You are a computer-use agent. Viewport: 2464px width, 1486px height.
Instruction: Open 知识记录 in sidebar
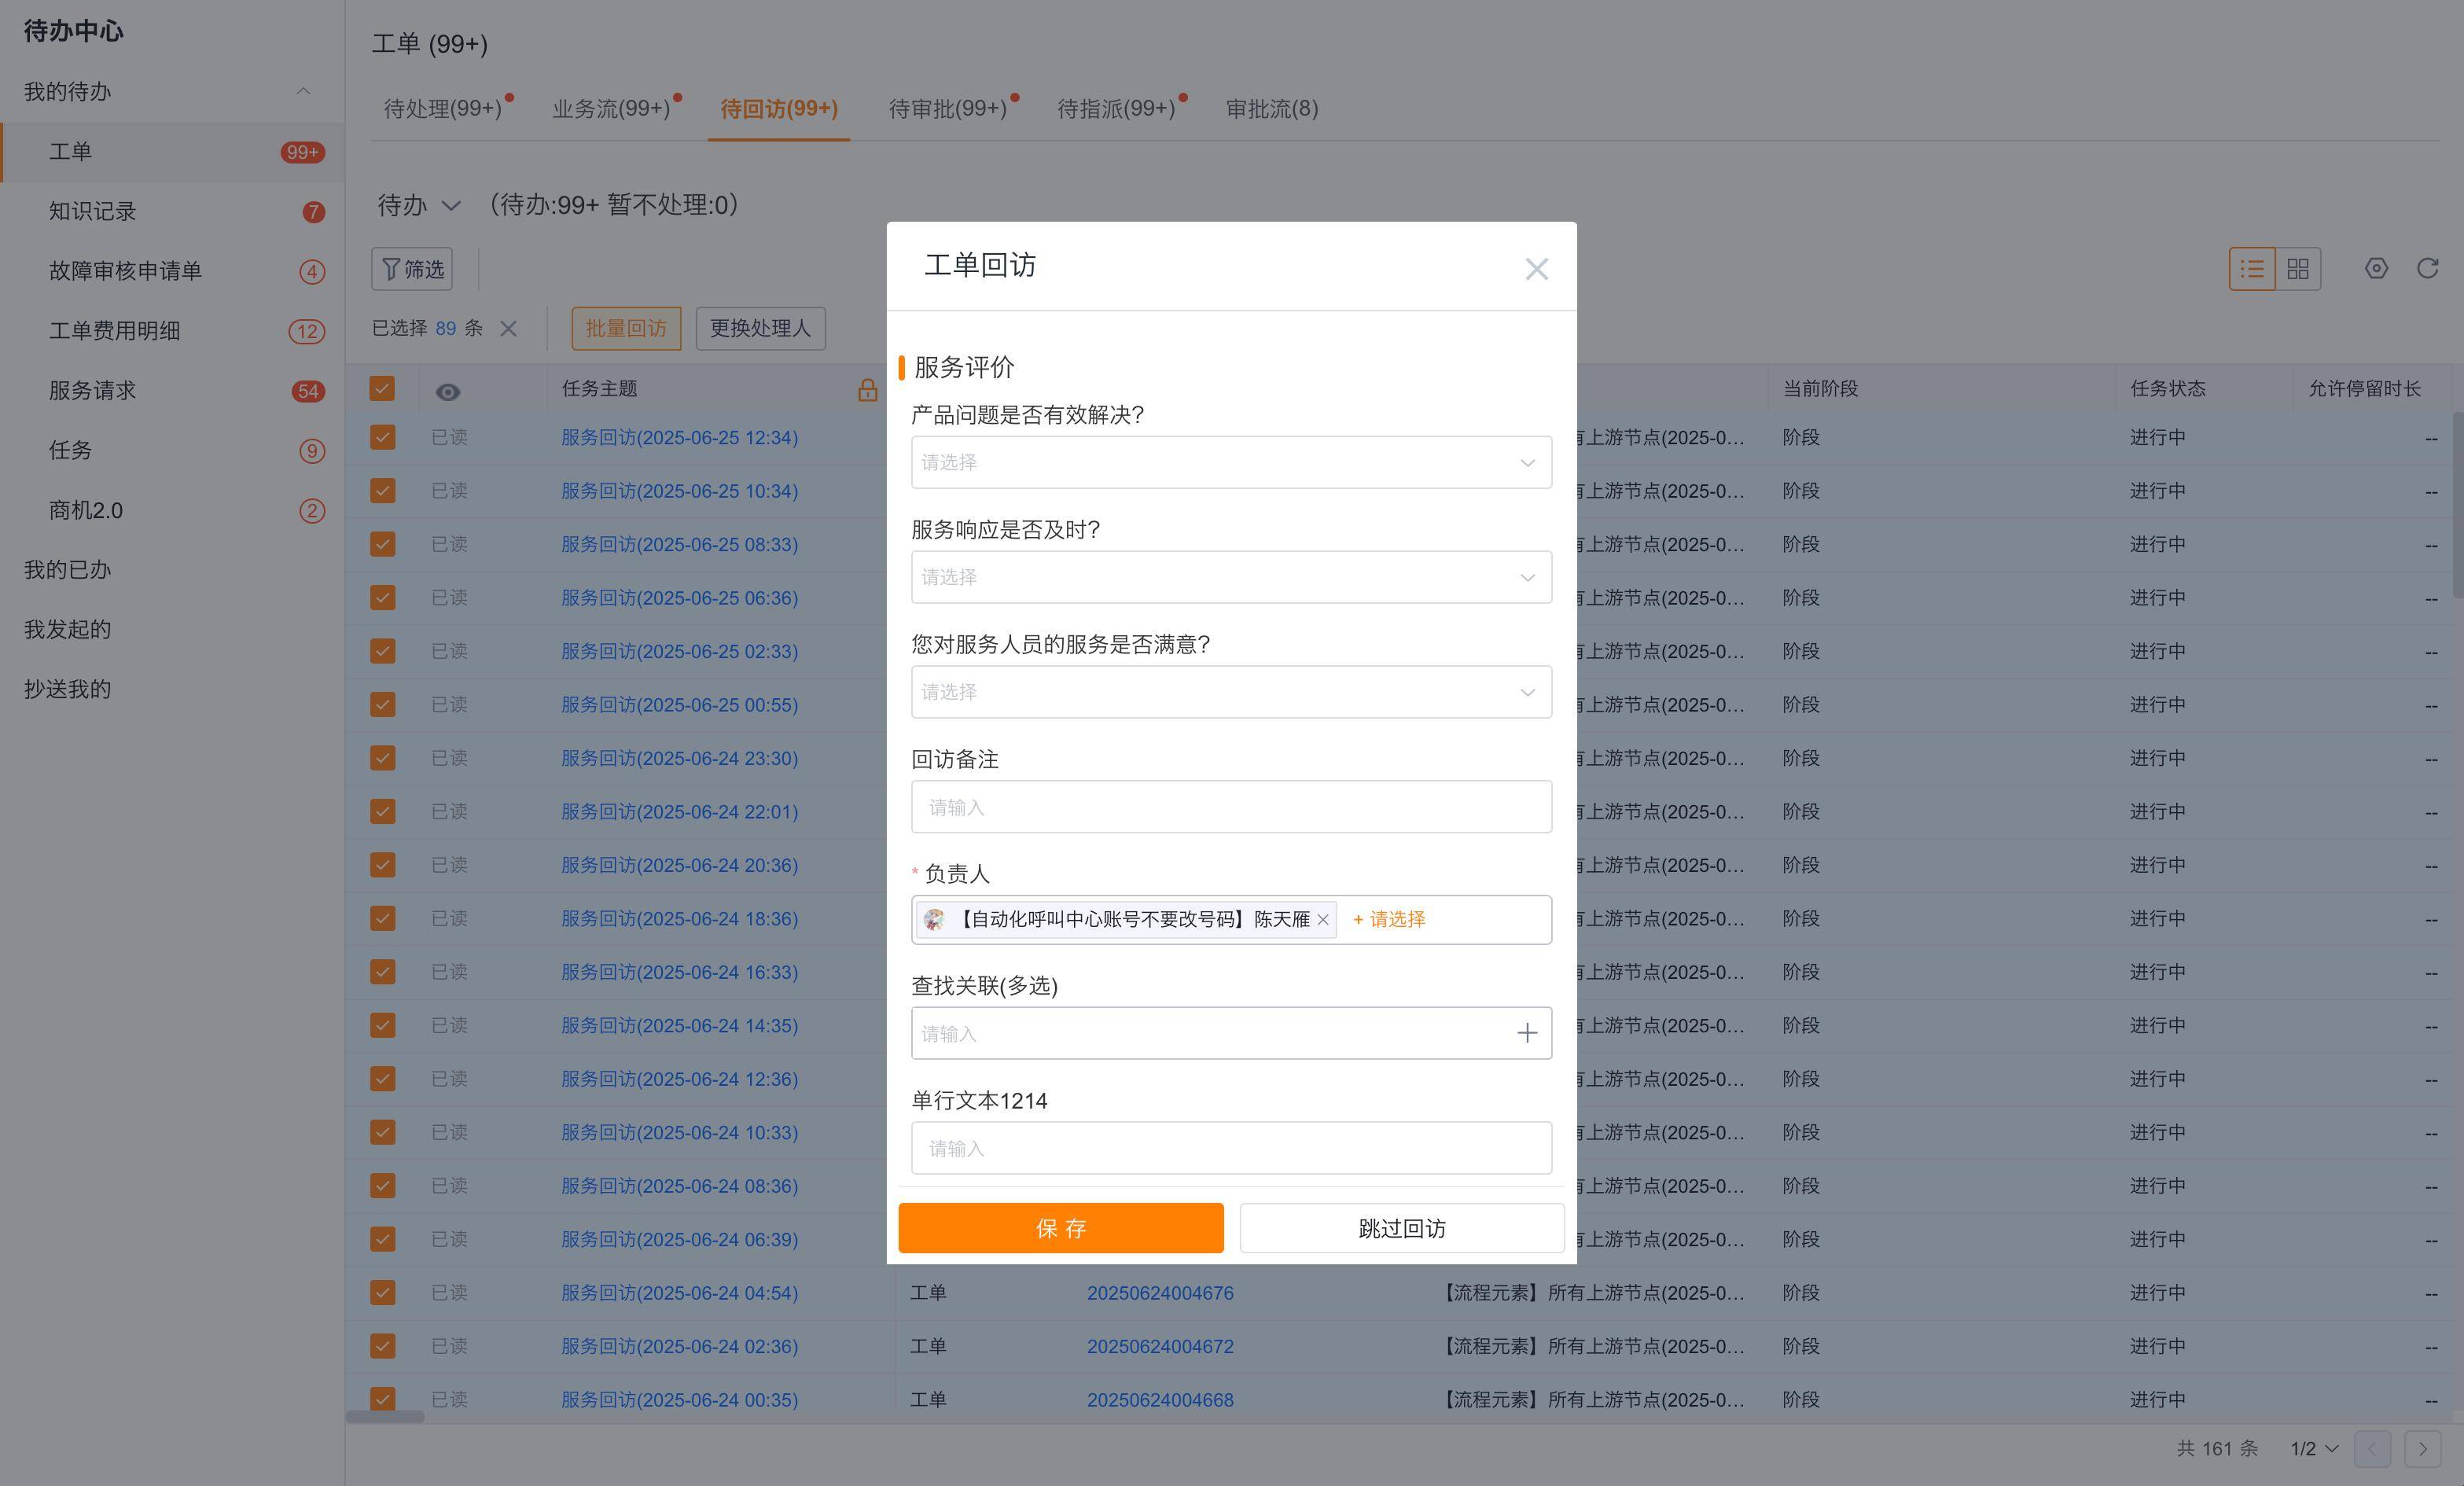[93, 211]
